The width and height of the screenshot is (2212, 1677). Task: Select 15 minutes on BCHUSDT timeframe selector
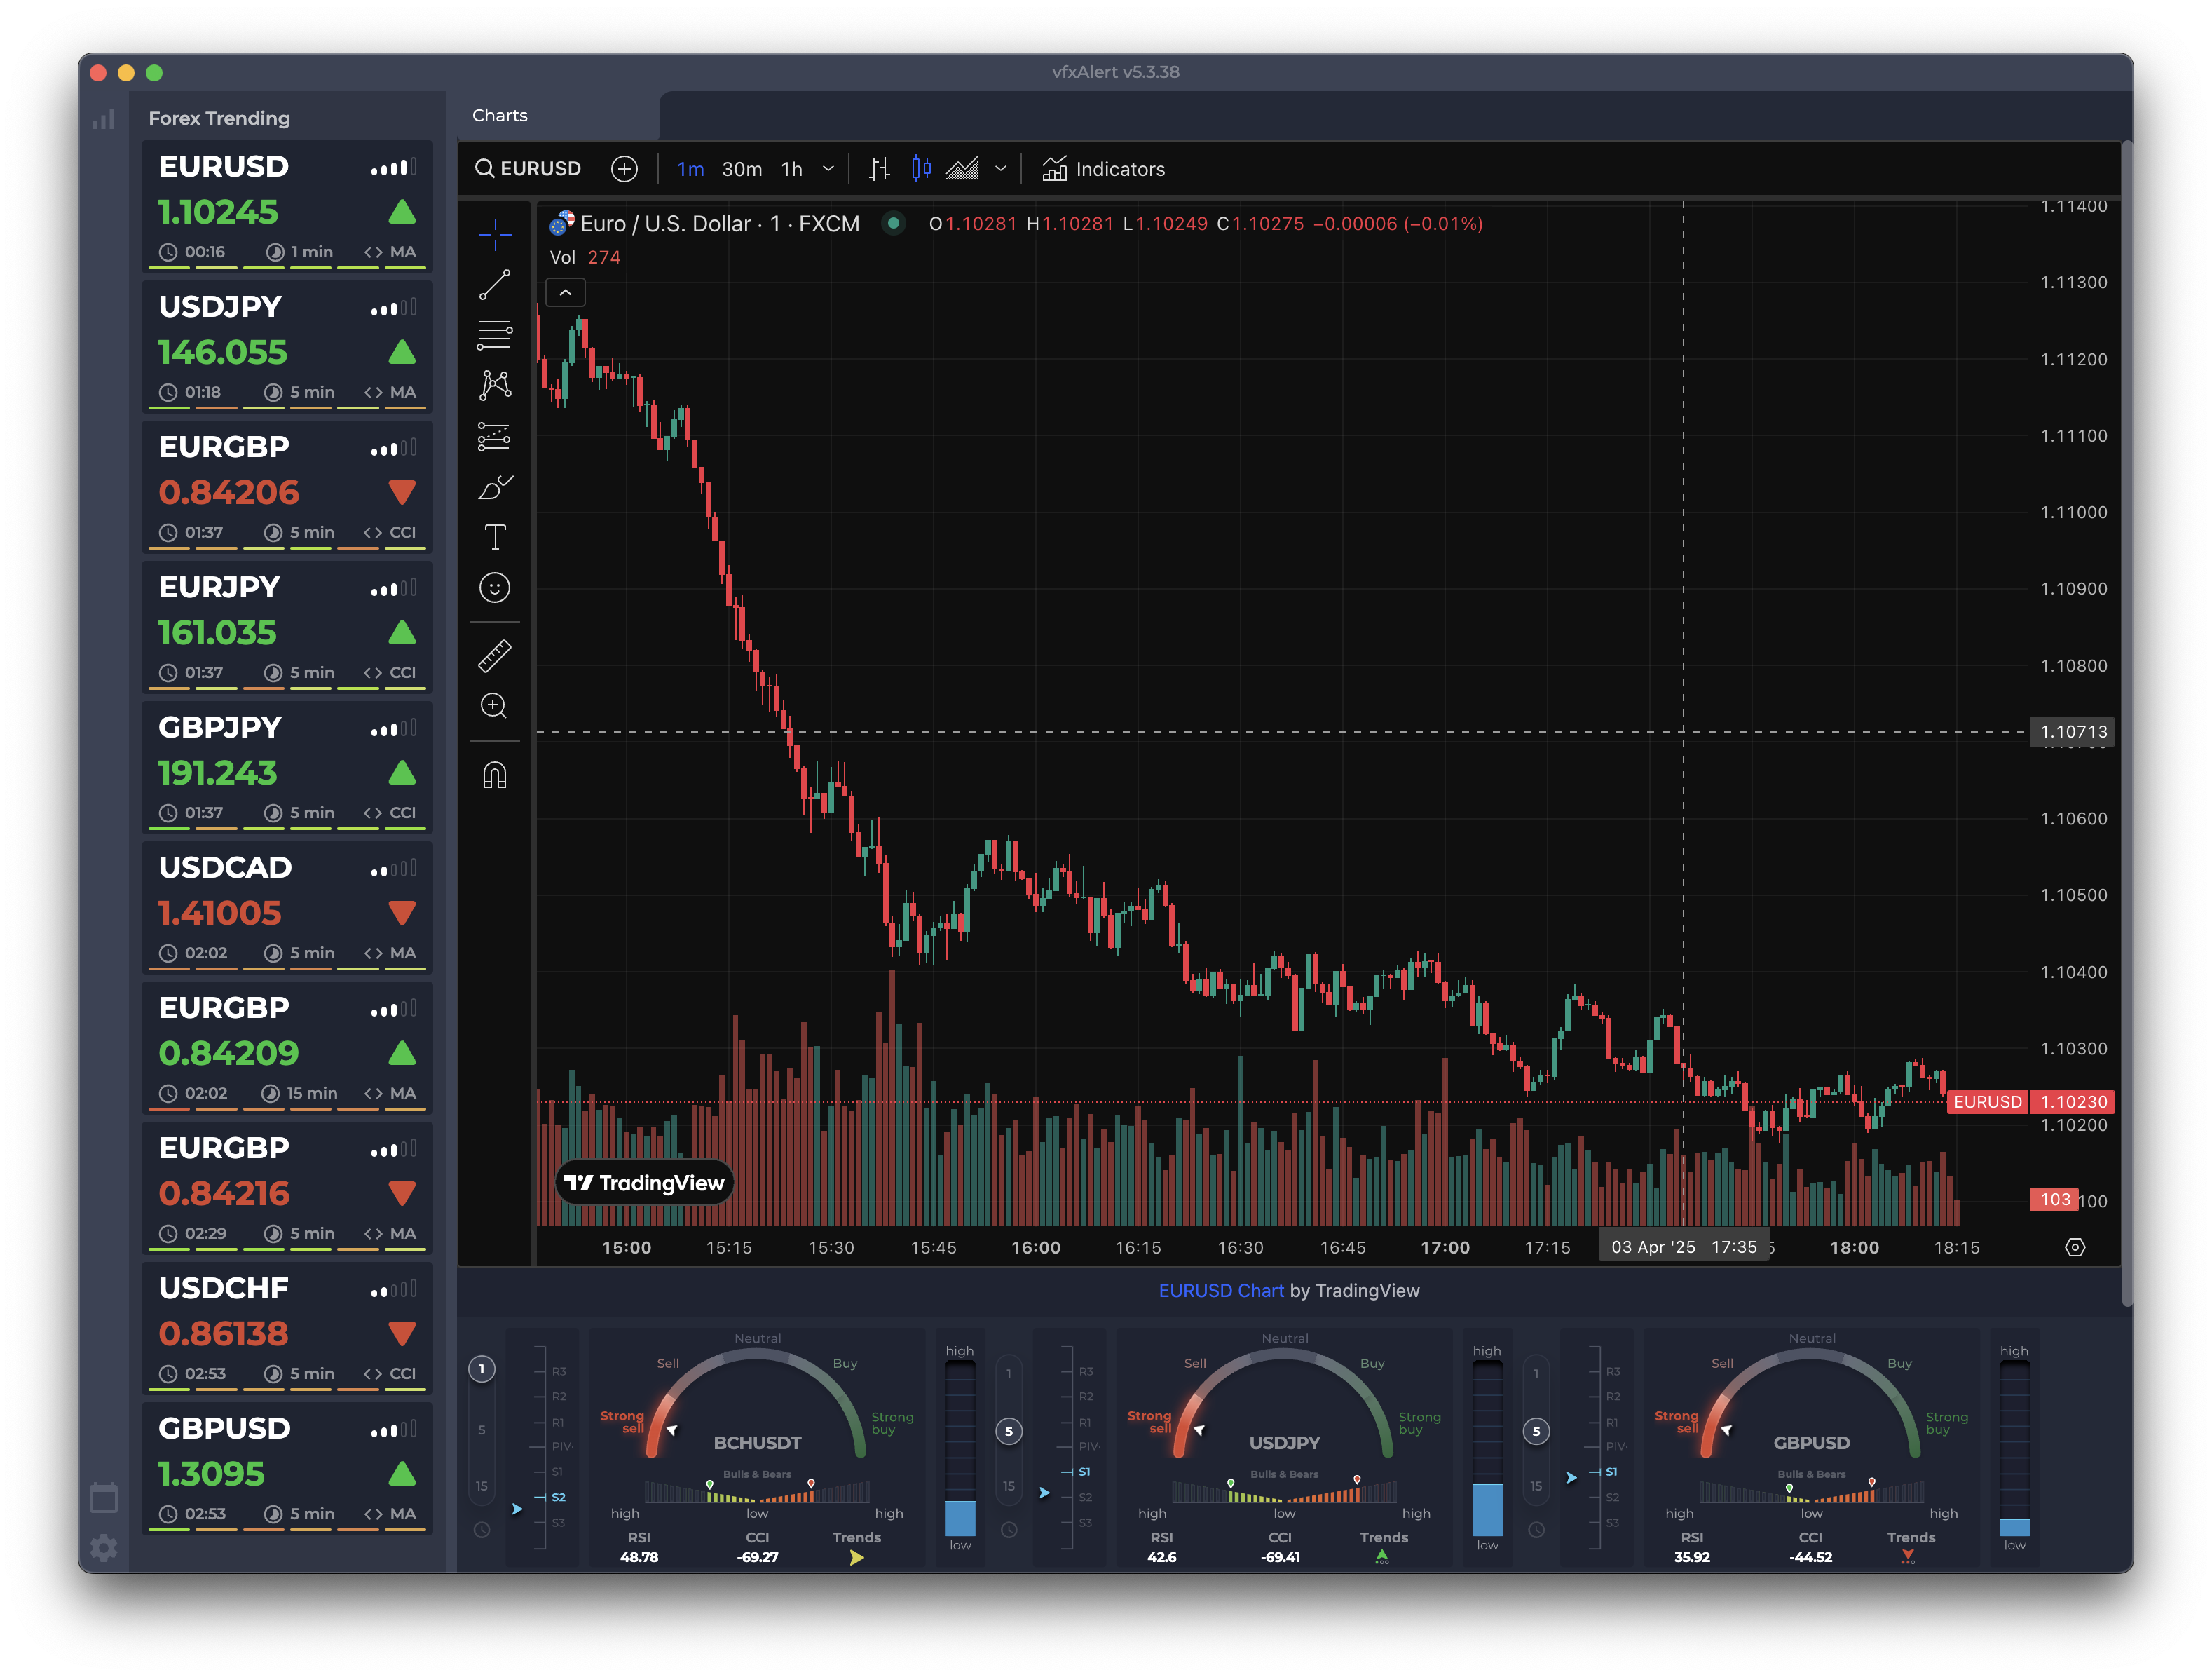click(481, 1486)
